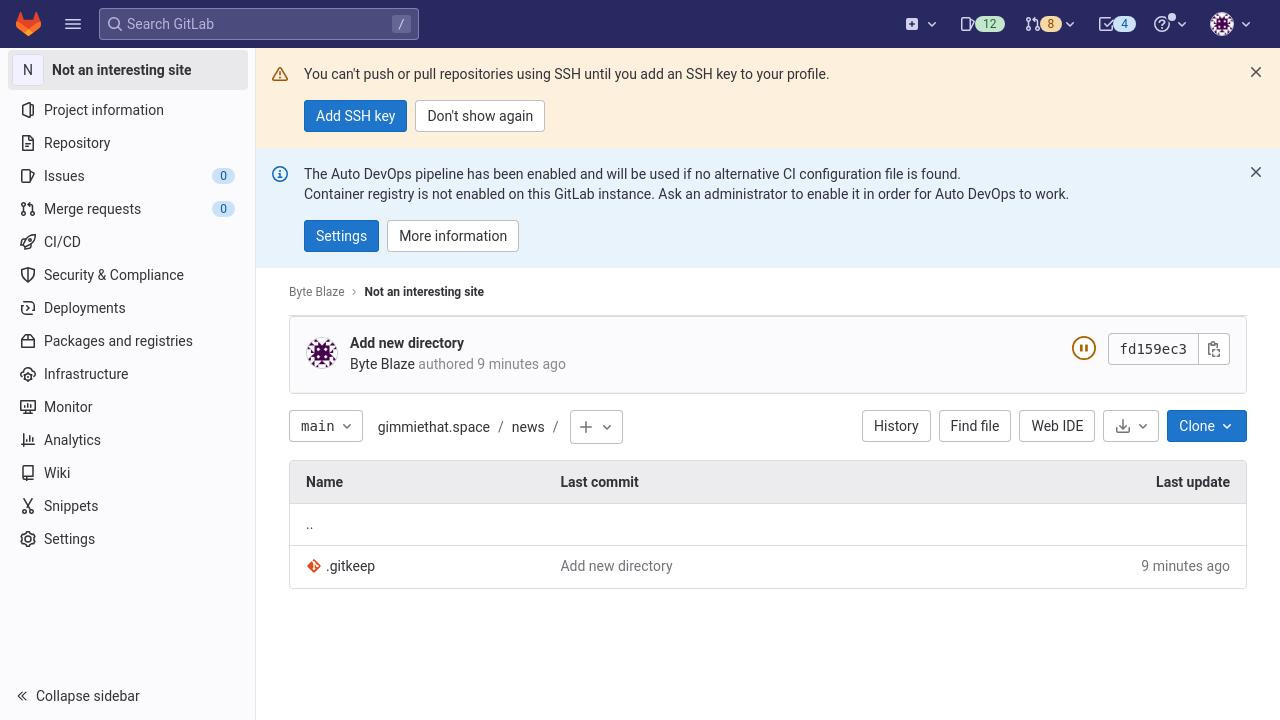This screenshot has width=1280, height=720.
Task: Click the GitLab fox logo
Action: point(28,24)
